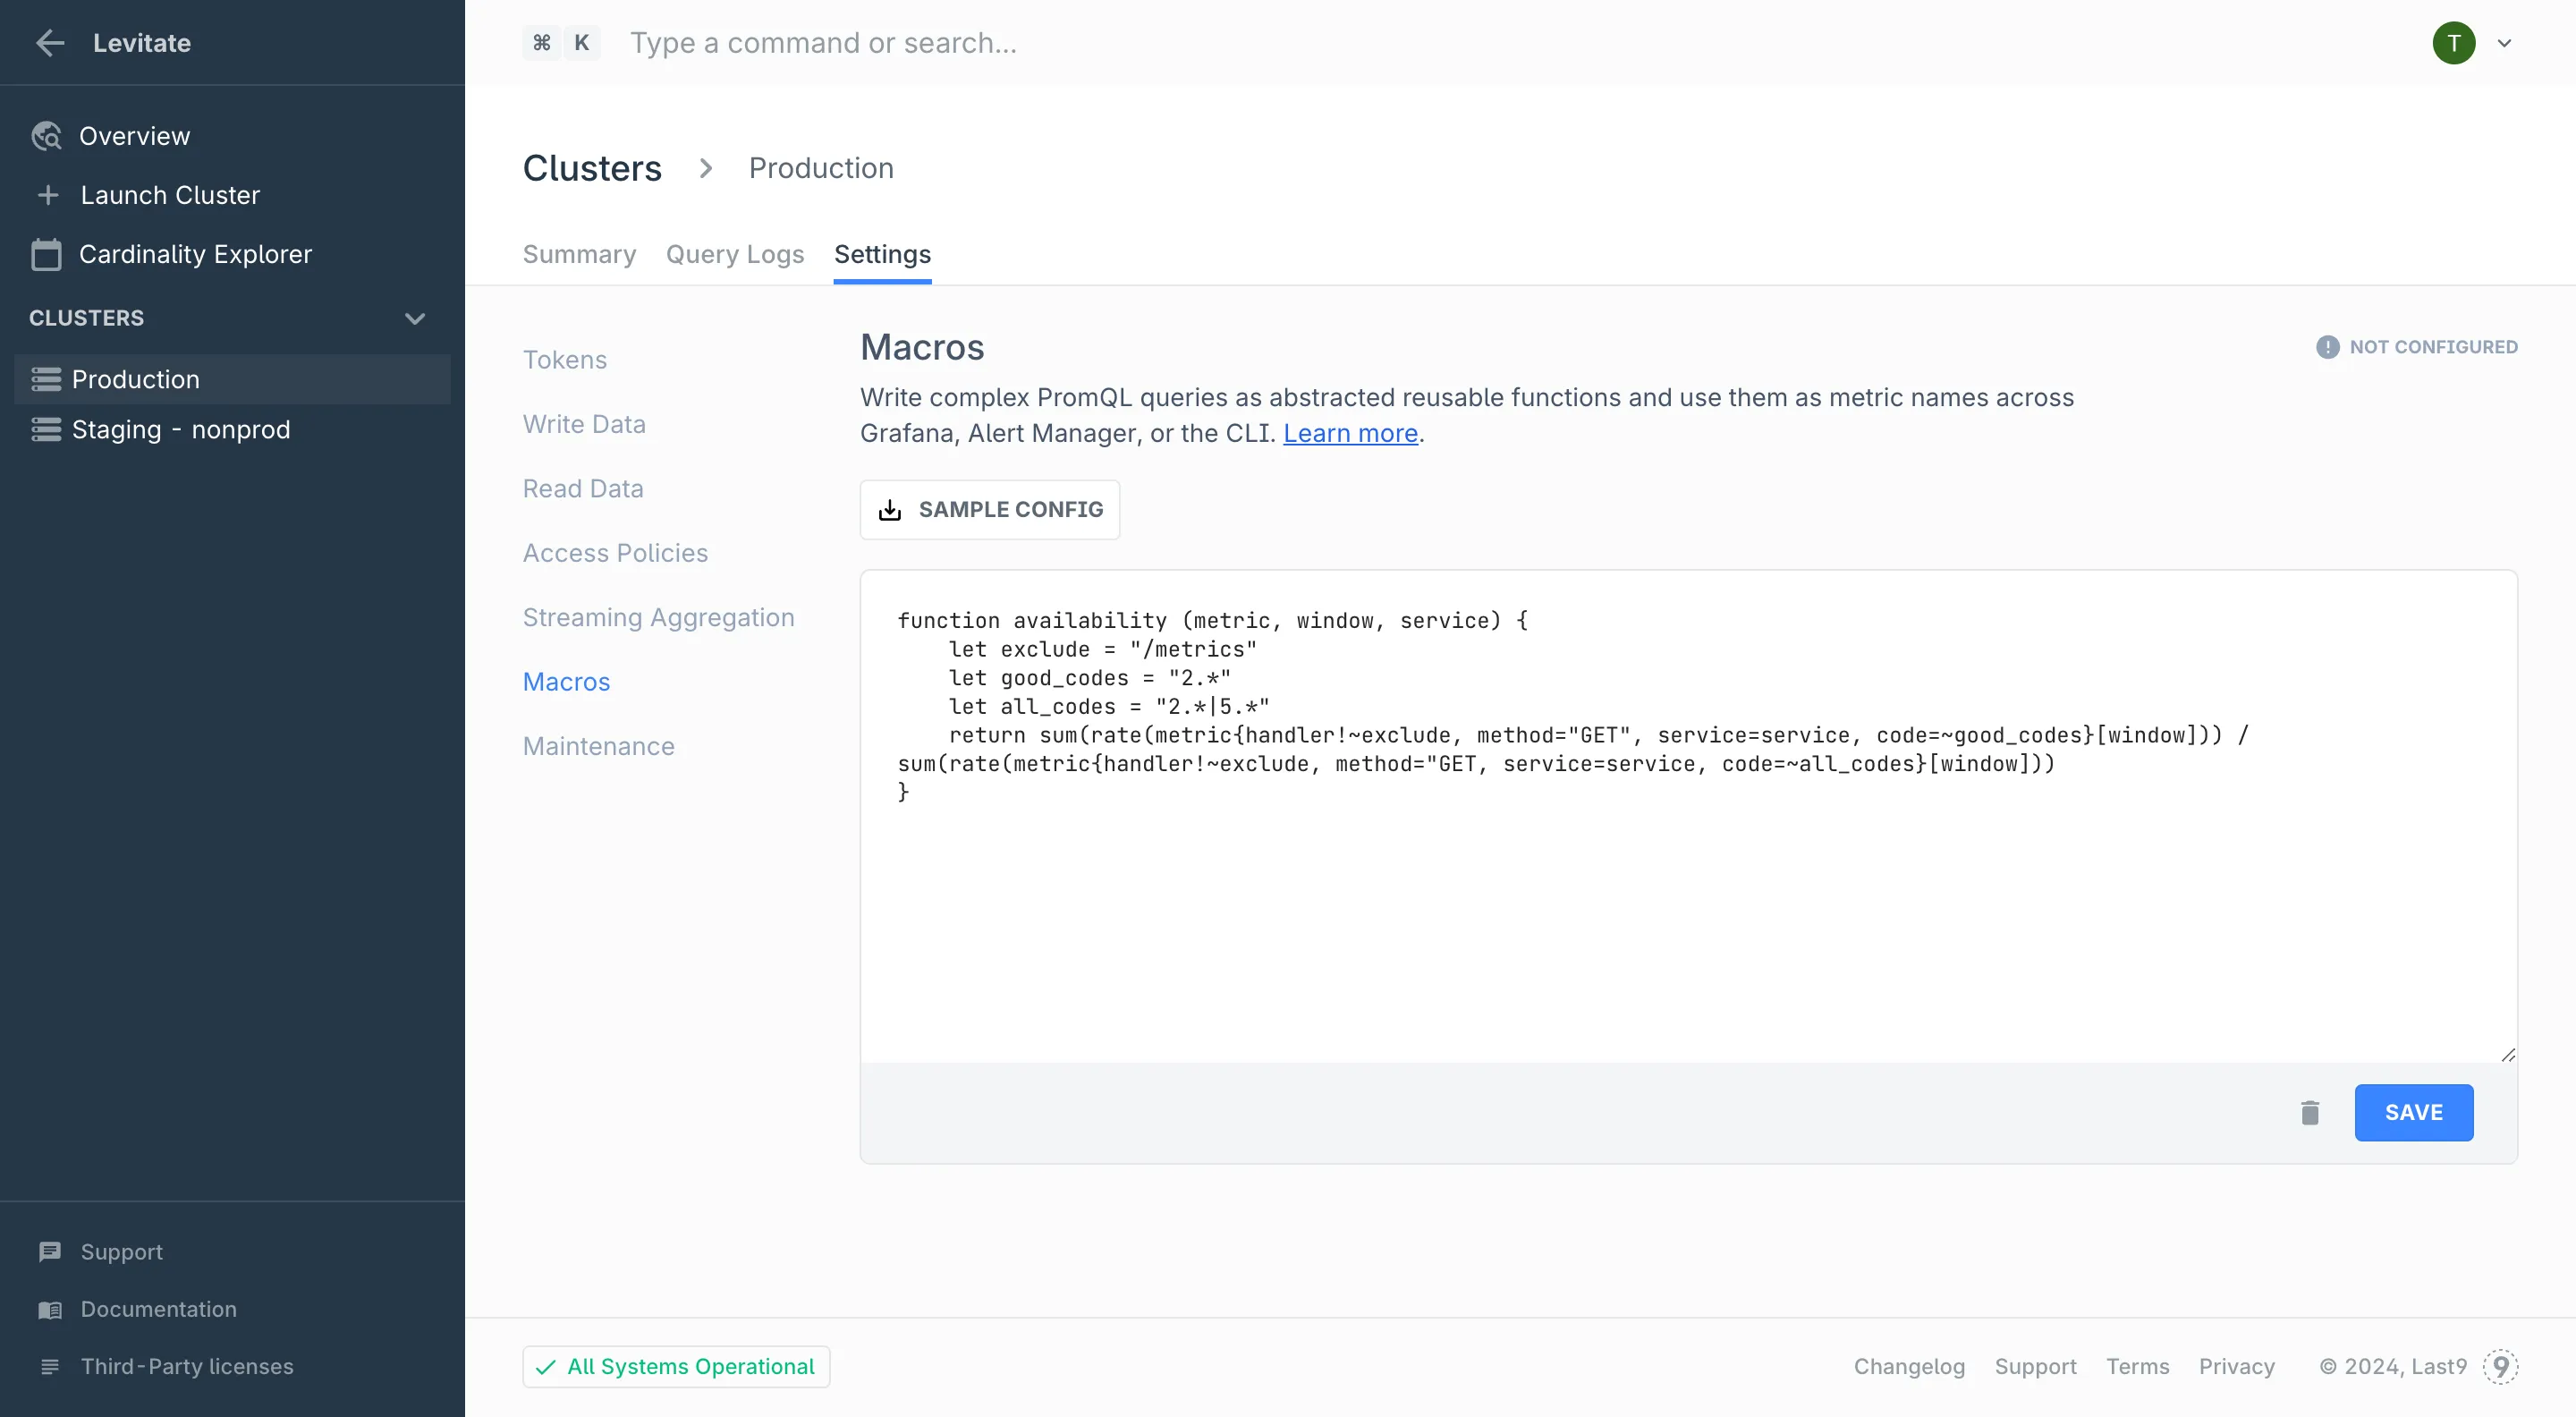Switch to the Summary tab
Image resolution: width=2576 pixels, height=1417 pixels.
pyautogui.click(x=579, y=255)
